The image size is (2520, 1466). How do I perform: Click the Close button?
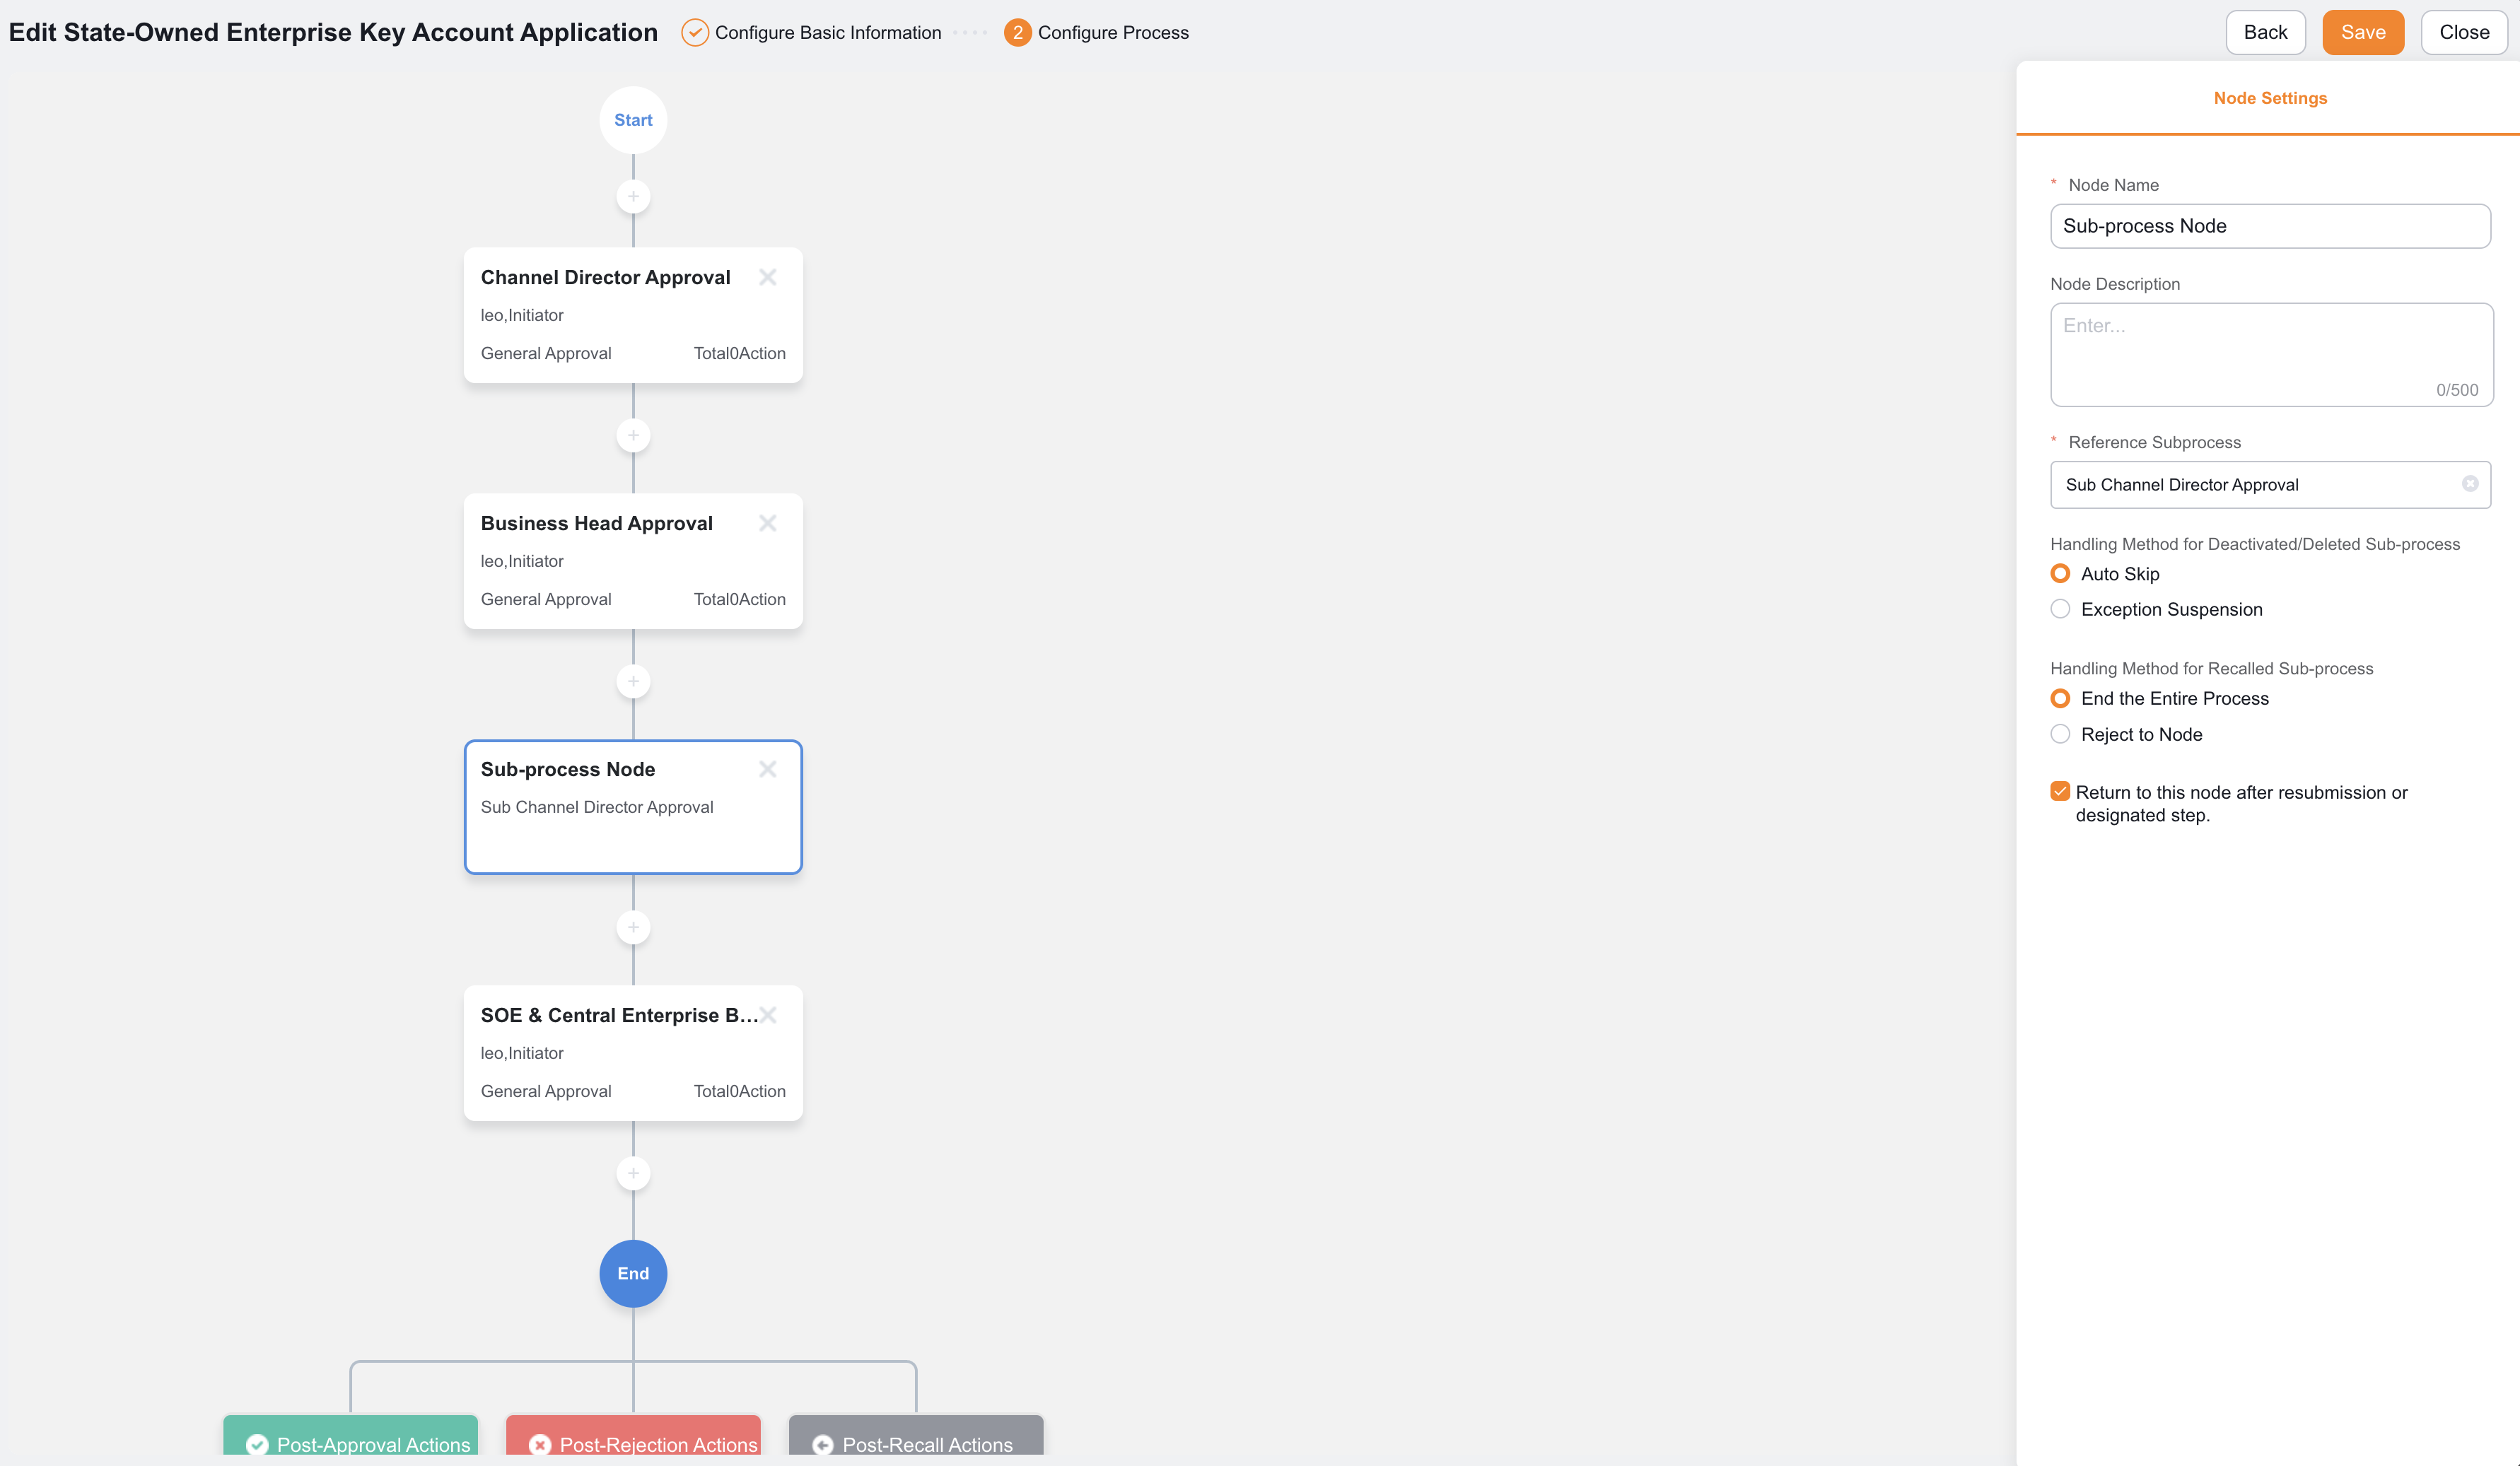2464,32
